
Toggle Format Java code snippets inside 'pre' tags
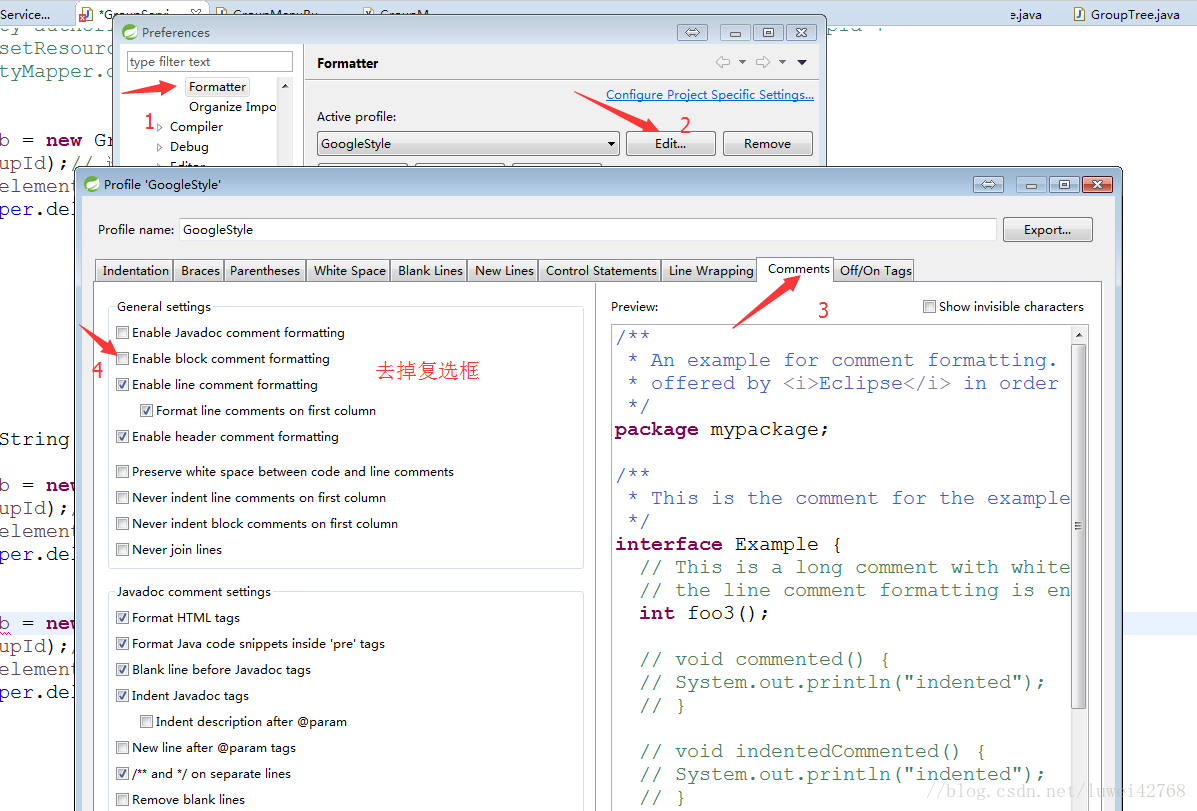click(122, 643)
